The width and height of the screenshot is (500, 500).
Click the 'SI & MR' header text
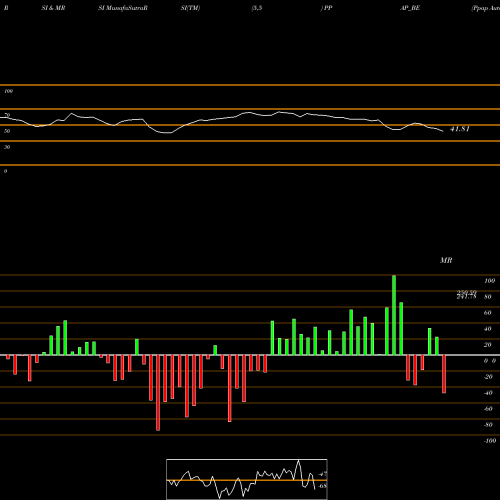[53, 8]
